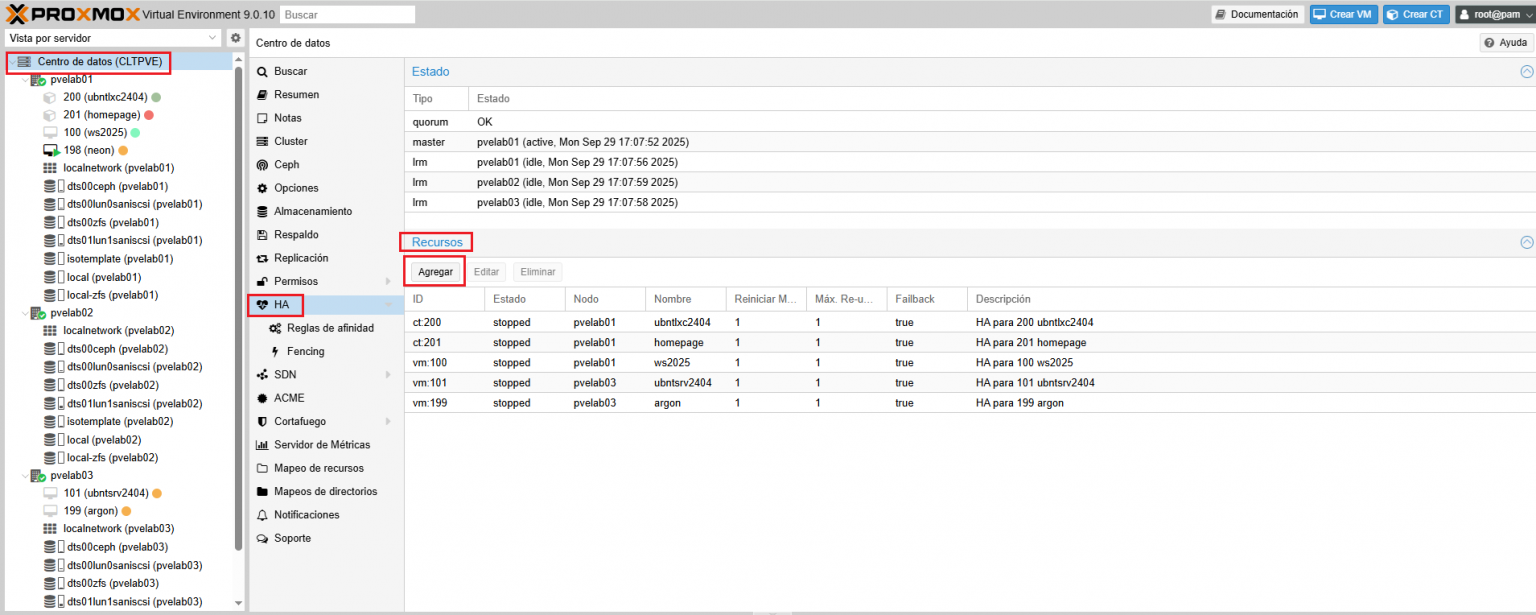Click the Ayuda help button
This screenshot has width=1536, height=615.
coord(1505,43)
